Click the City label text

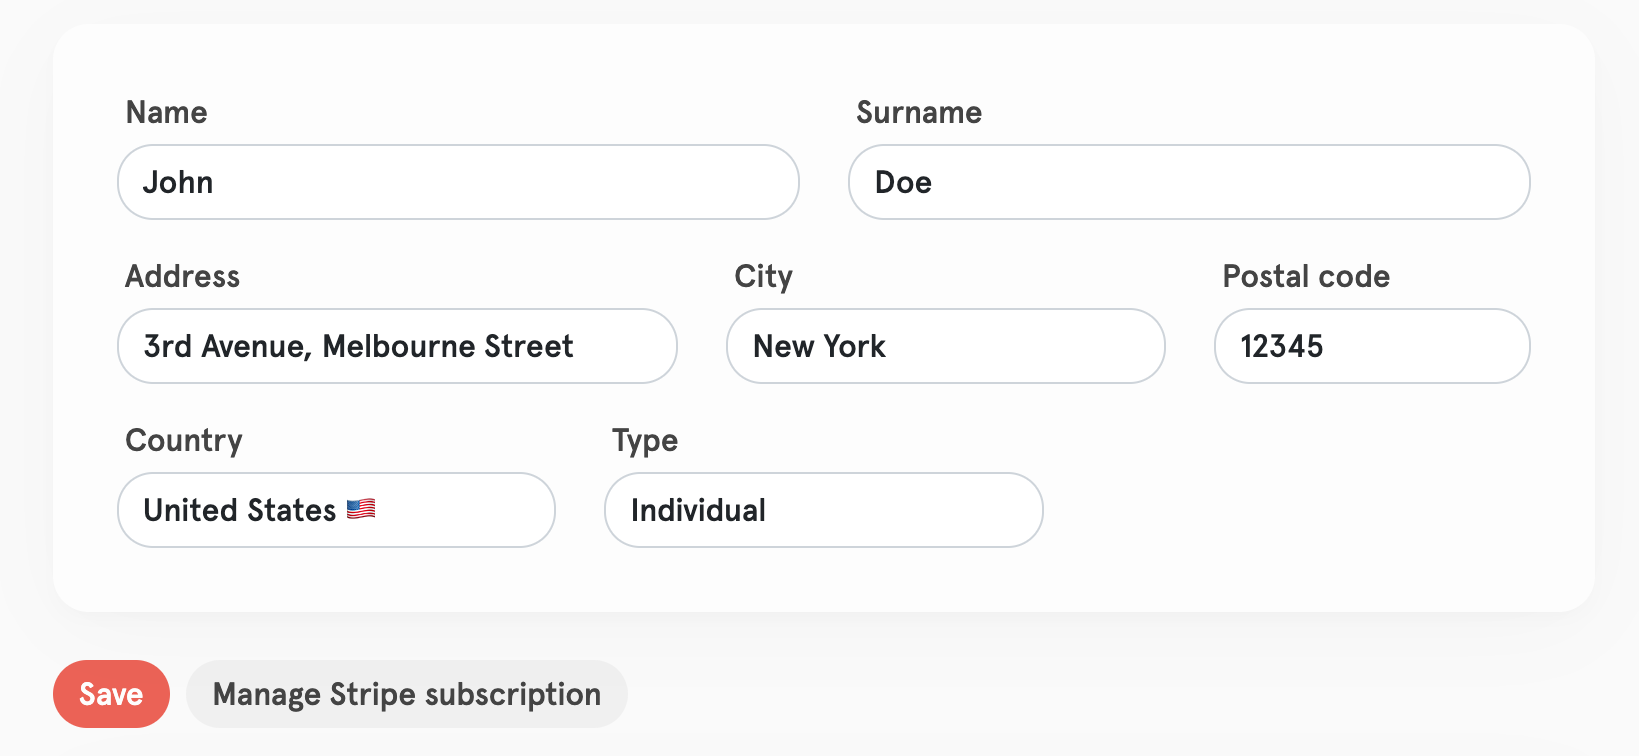click(x=763, y=277)
